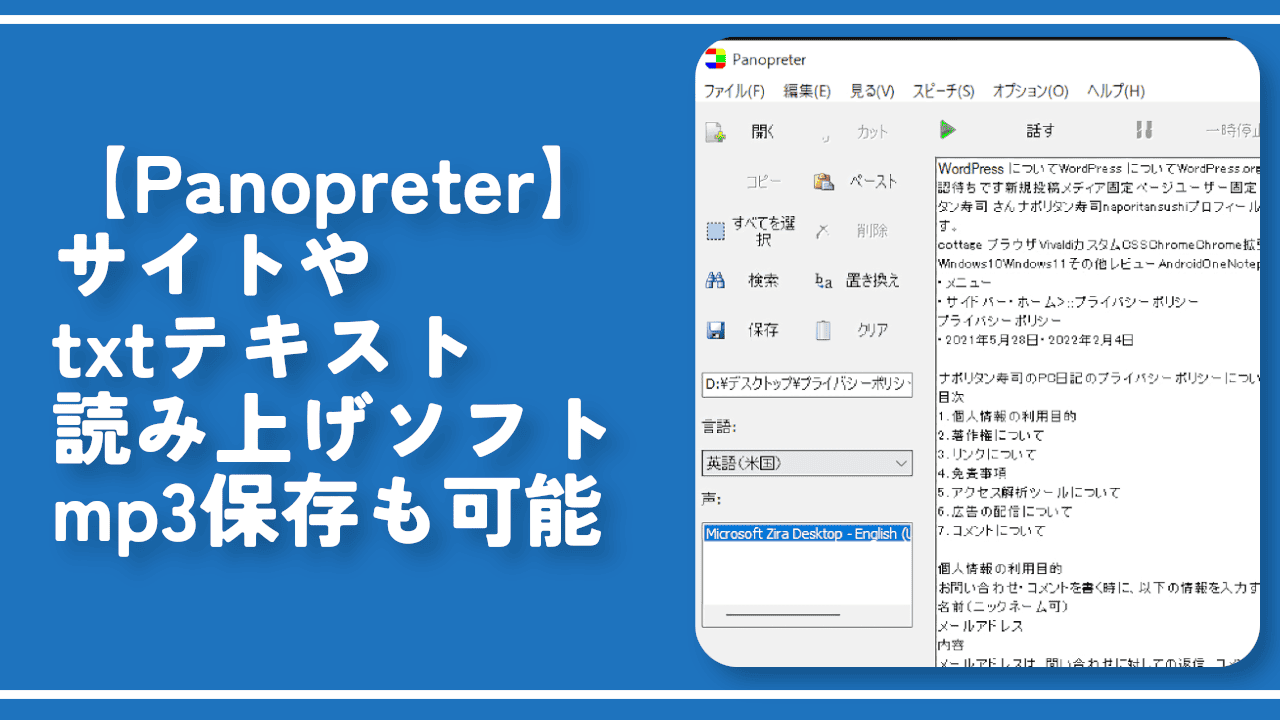The width and height of the screenshot is (1280, 720).
Task: Click the ・メニュー line in text
Action: pyautogui.click(x=964, y=283)
